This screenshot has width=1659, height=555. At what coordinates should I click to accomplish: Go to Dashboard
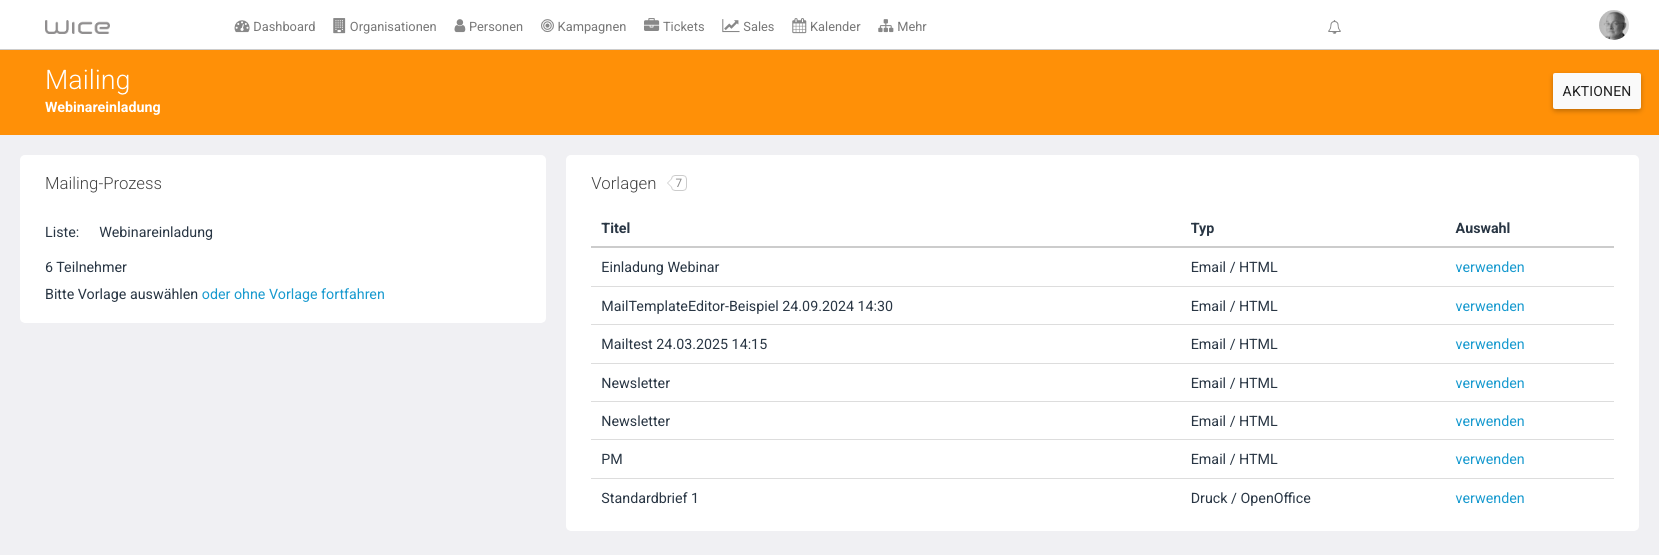pos(275,27)
